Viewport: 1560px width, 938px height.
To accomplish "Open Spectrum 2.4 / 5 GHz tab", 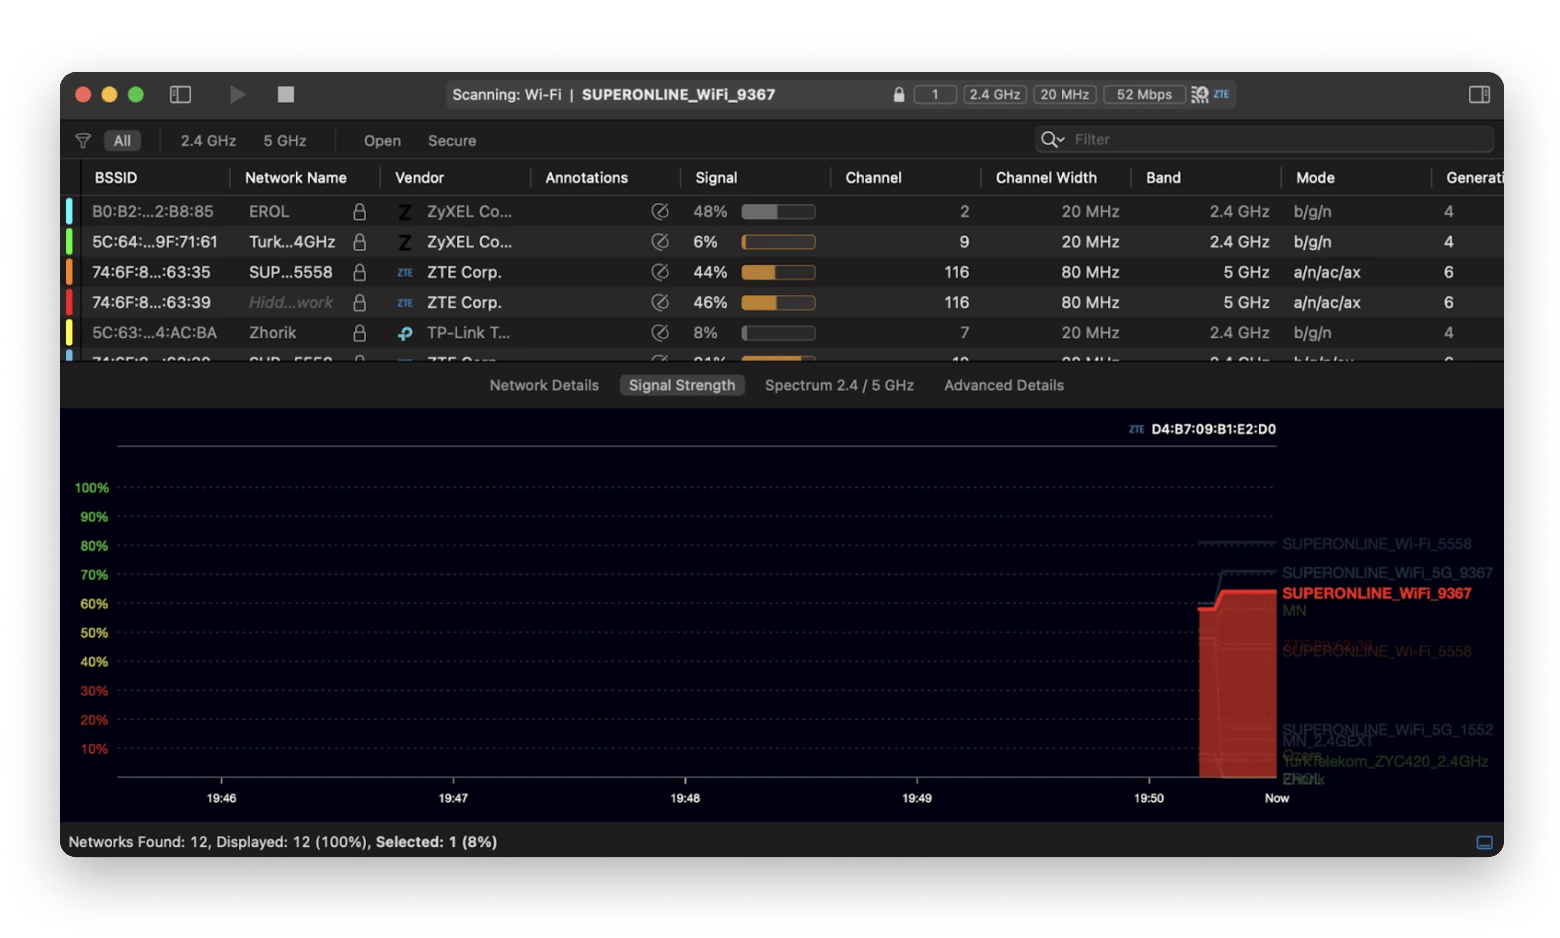I will (x=839, y=385).
